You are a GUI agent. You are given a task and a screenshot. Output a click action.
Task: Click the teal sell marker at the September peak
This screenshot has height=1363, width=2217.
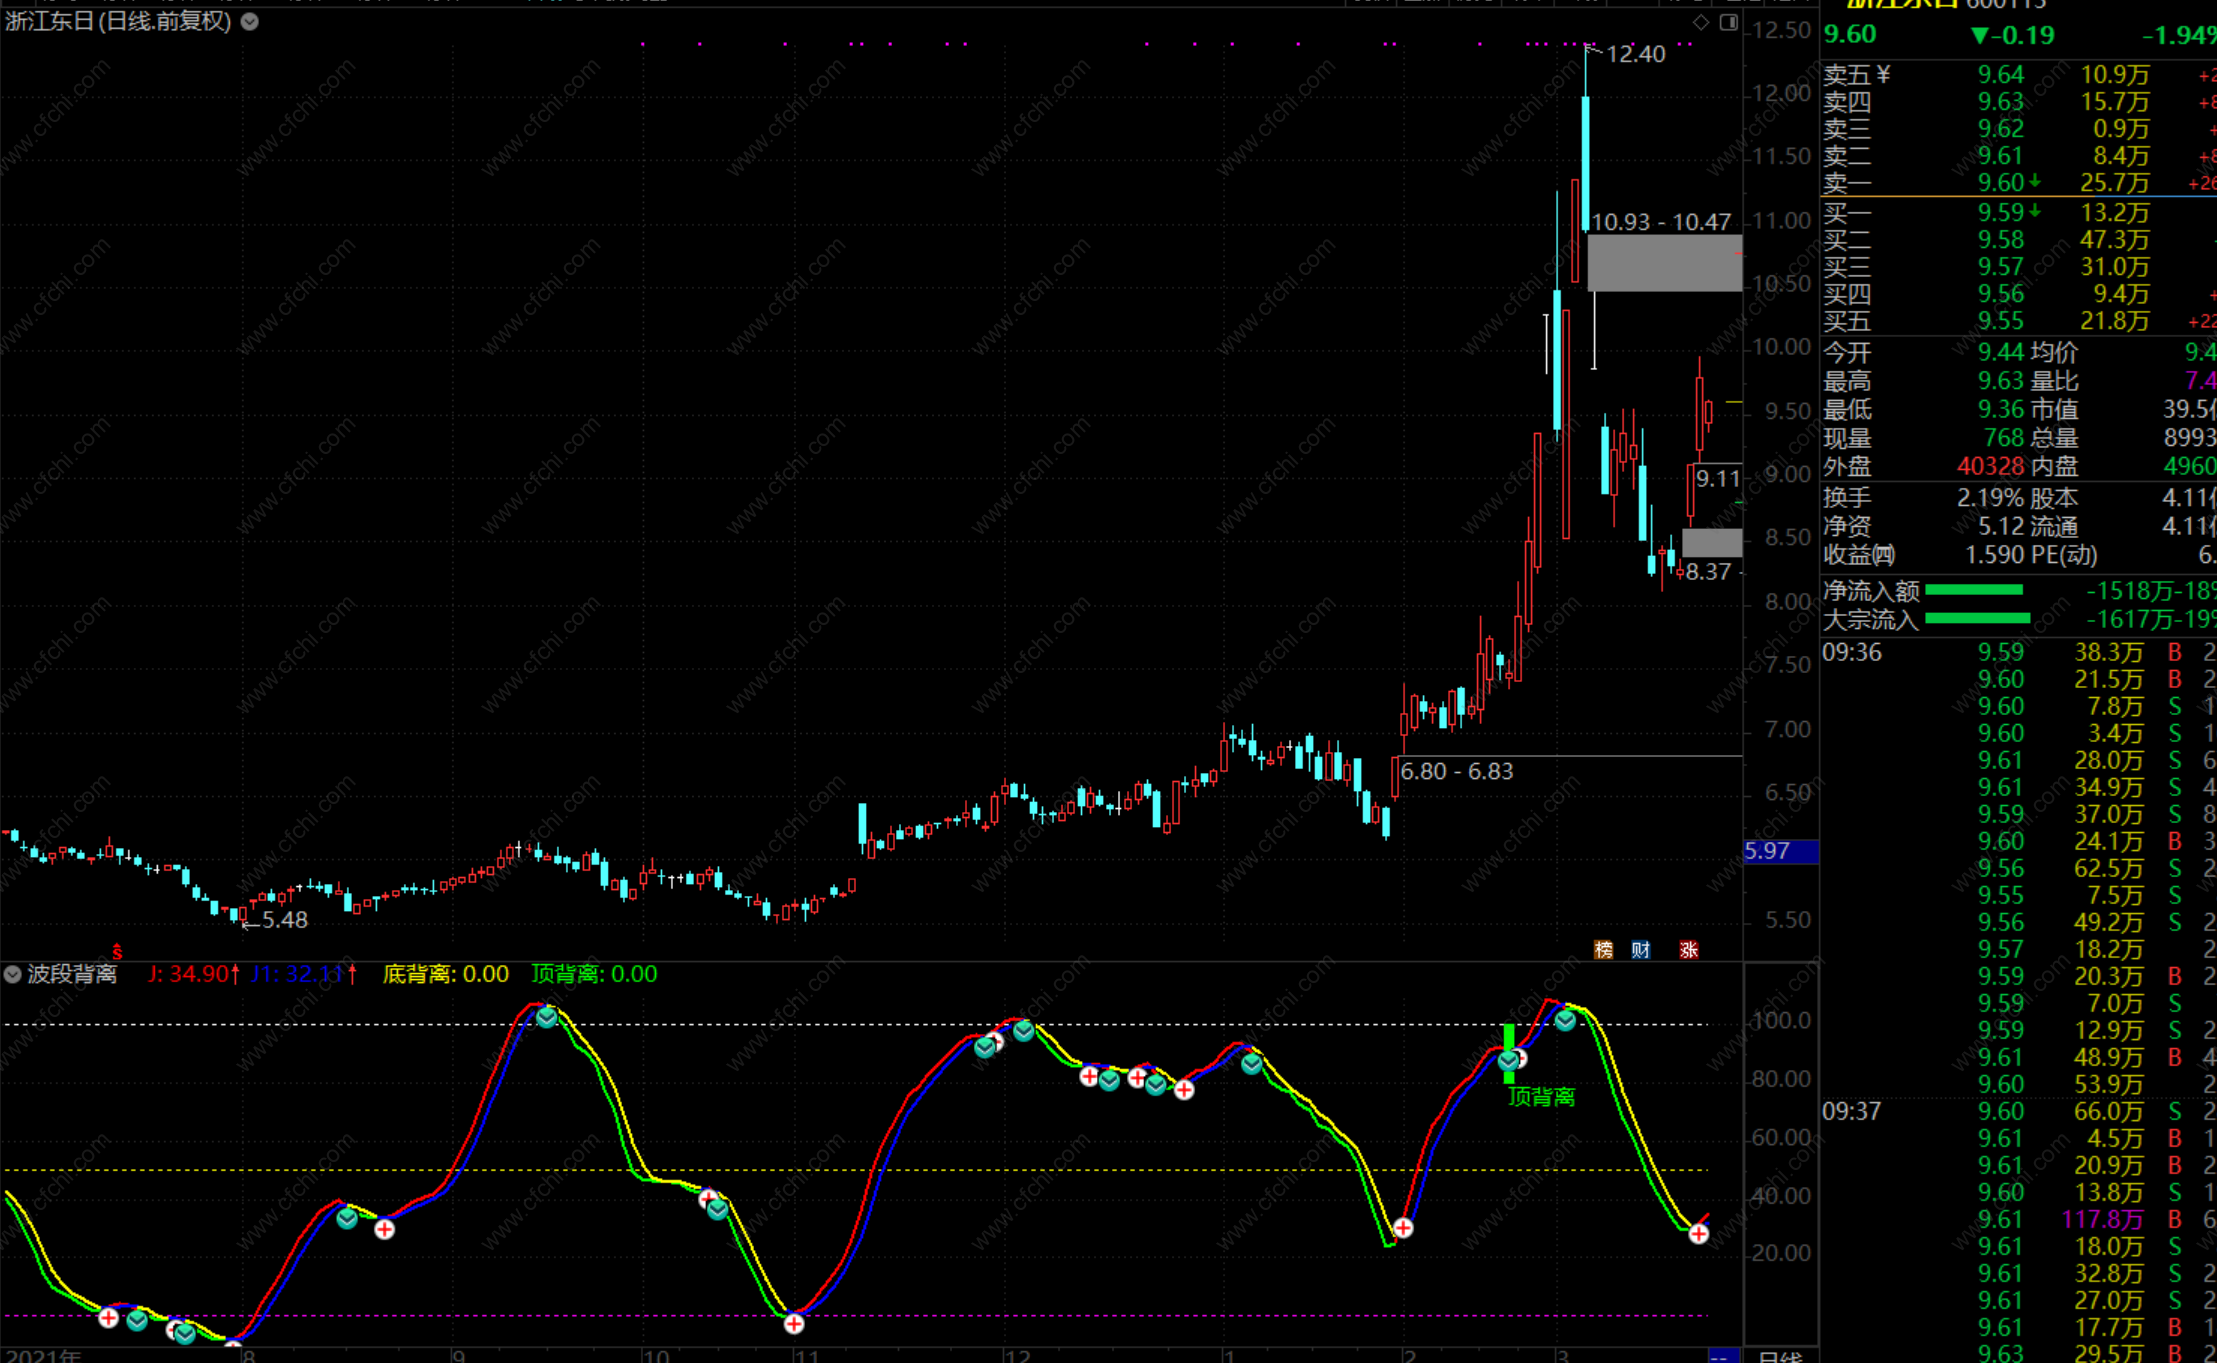546,1018
